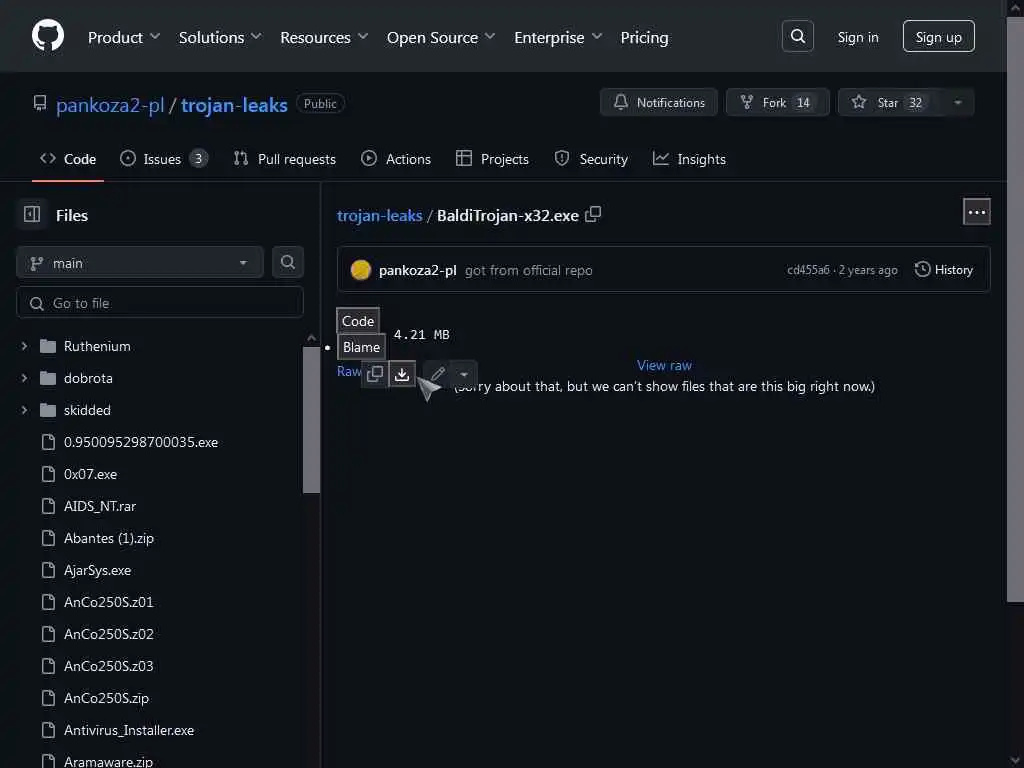Screen dimensions: 1024x768
Task: Expand the Enterprise menu
Action: tap(558, 37)
